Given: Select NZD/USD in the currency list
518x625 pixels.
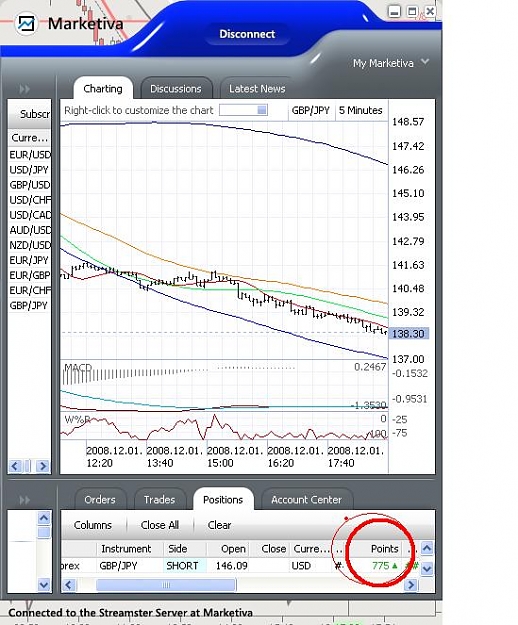Looking at the screenshot, I should click(x=30, y=245).
